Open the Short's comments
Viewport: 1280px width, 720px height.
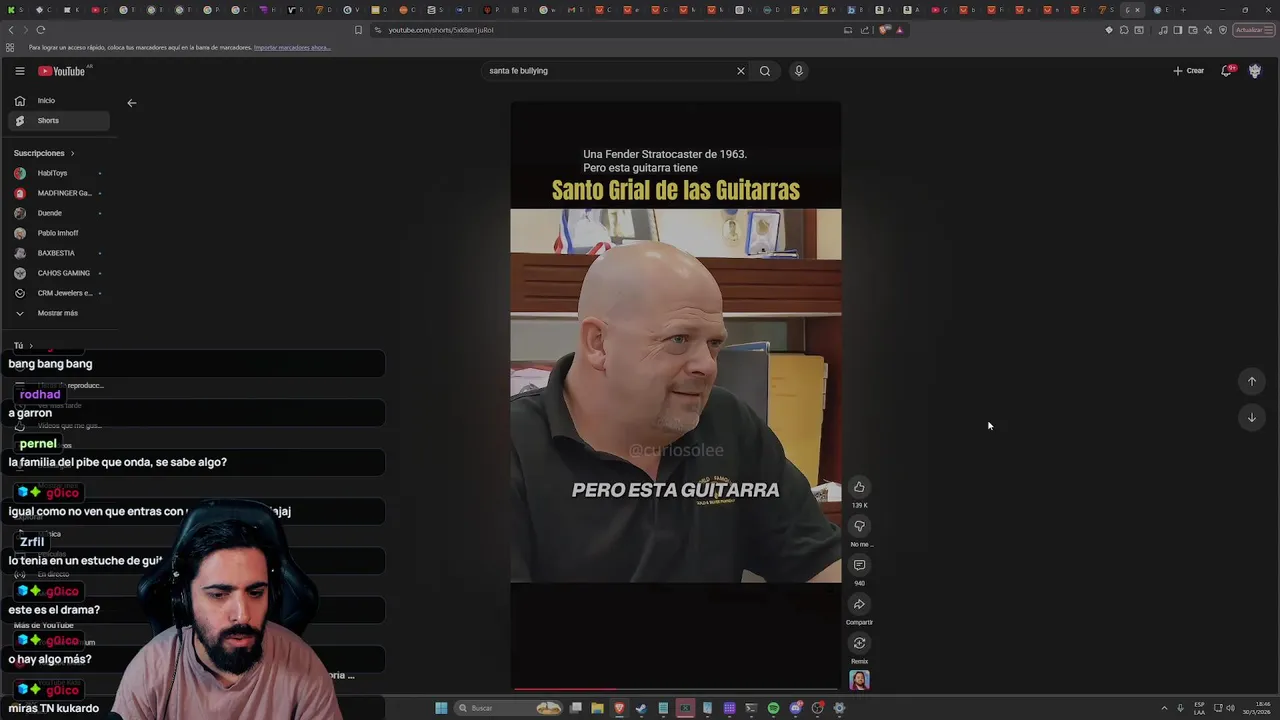pos(859,565)
